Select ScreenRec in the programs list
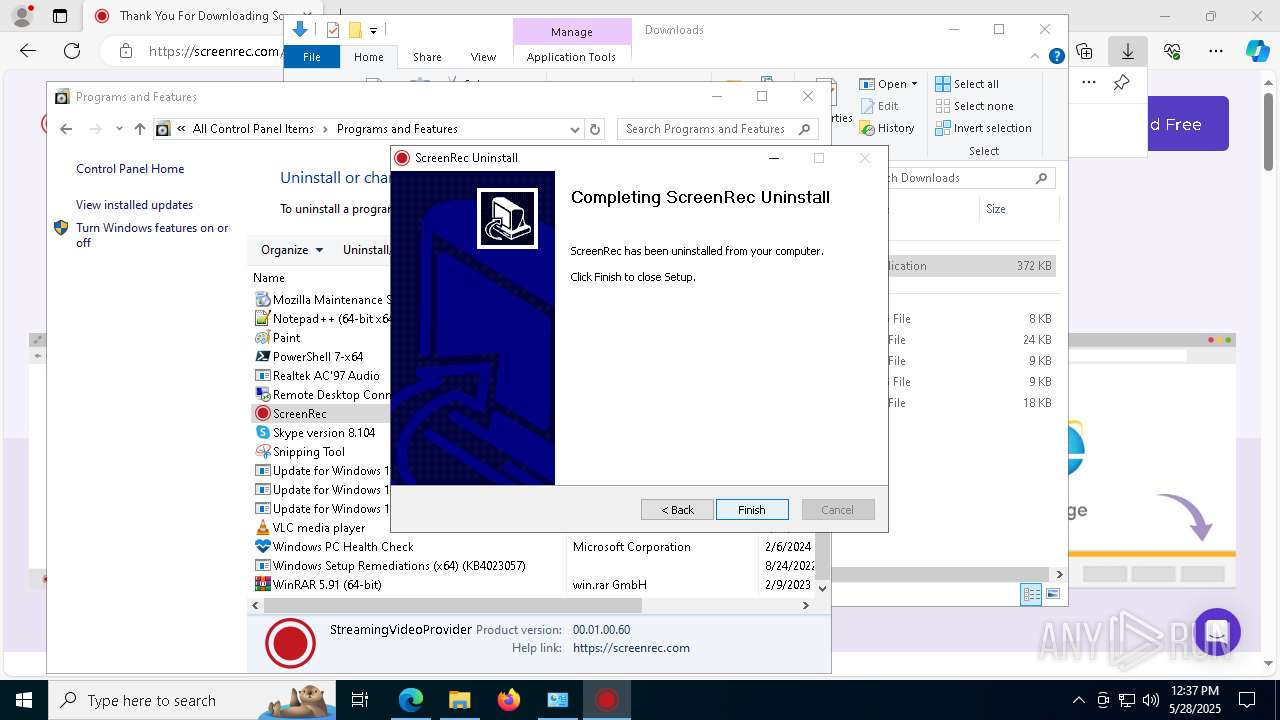 299,414
